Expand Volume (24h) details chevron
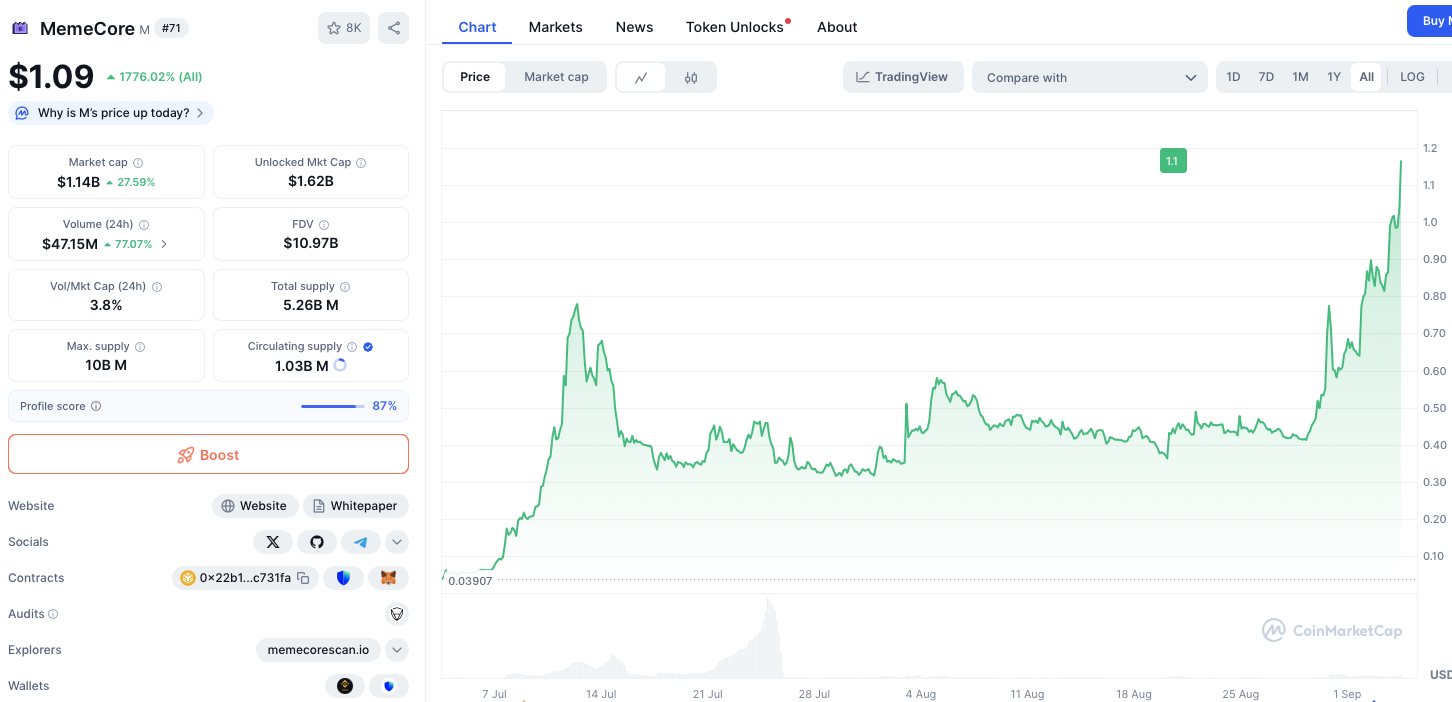Image resolution: width=1452 pixels, height=702 pixels. pyautogui.click(x=164, y=244)
